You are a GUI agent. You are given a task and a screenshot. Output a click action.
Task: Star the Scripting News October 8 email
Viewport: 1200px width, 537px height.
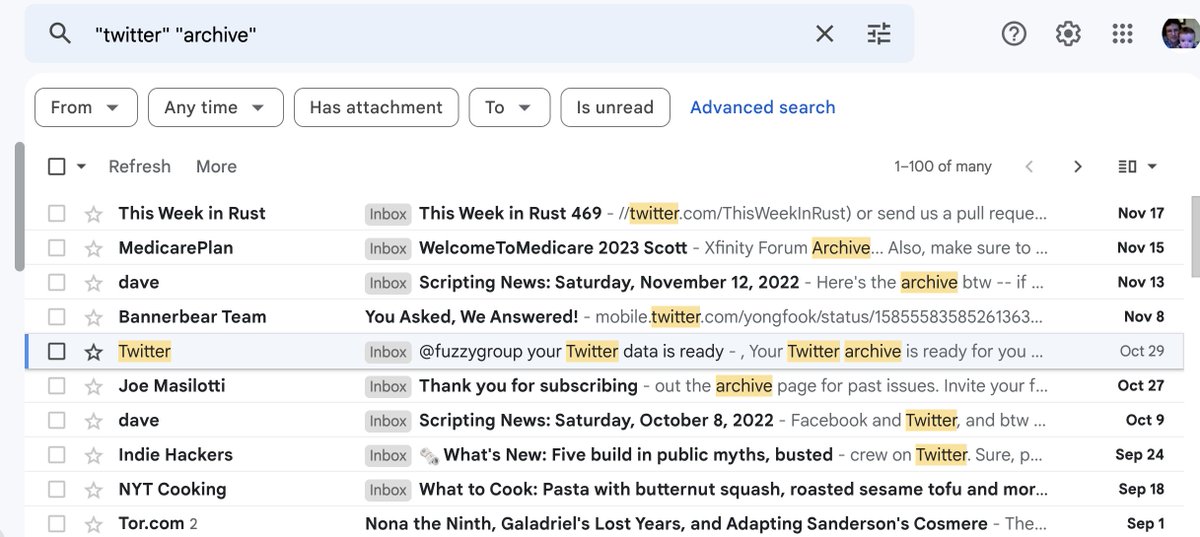tap(94, 420)
